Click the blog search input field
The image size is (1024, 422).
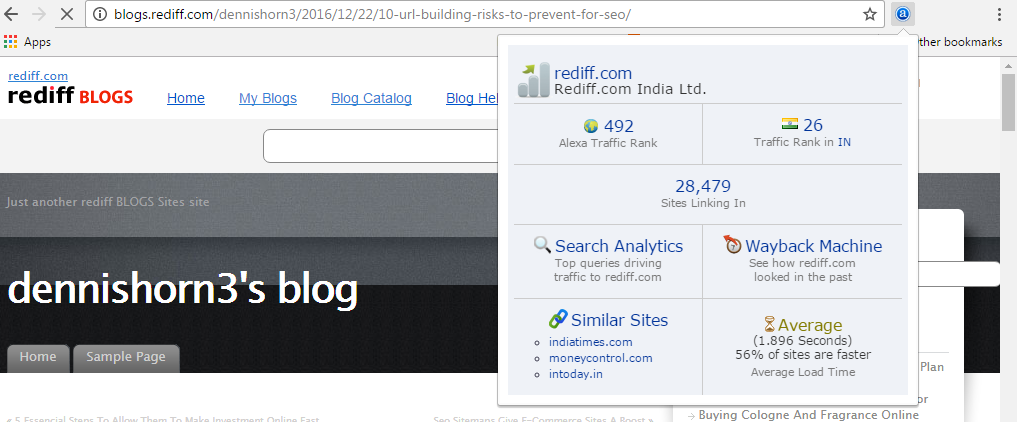381,146
